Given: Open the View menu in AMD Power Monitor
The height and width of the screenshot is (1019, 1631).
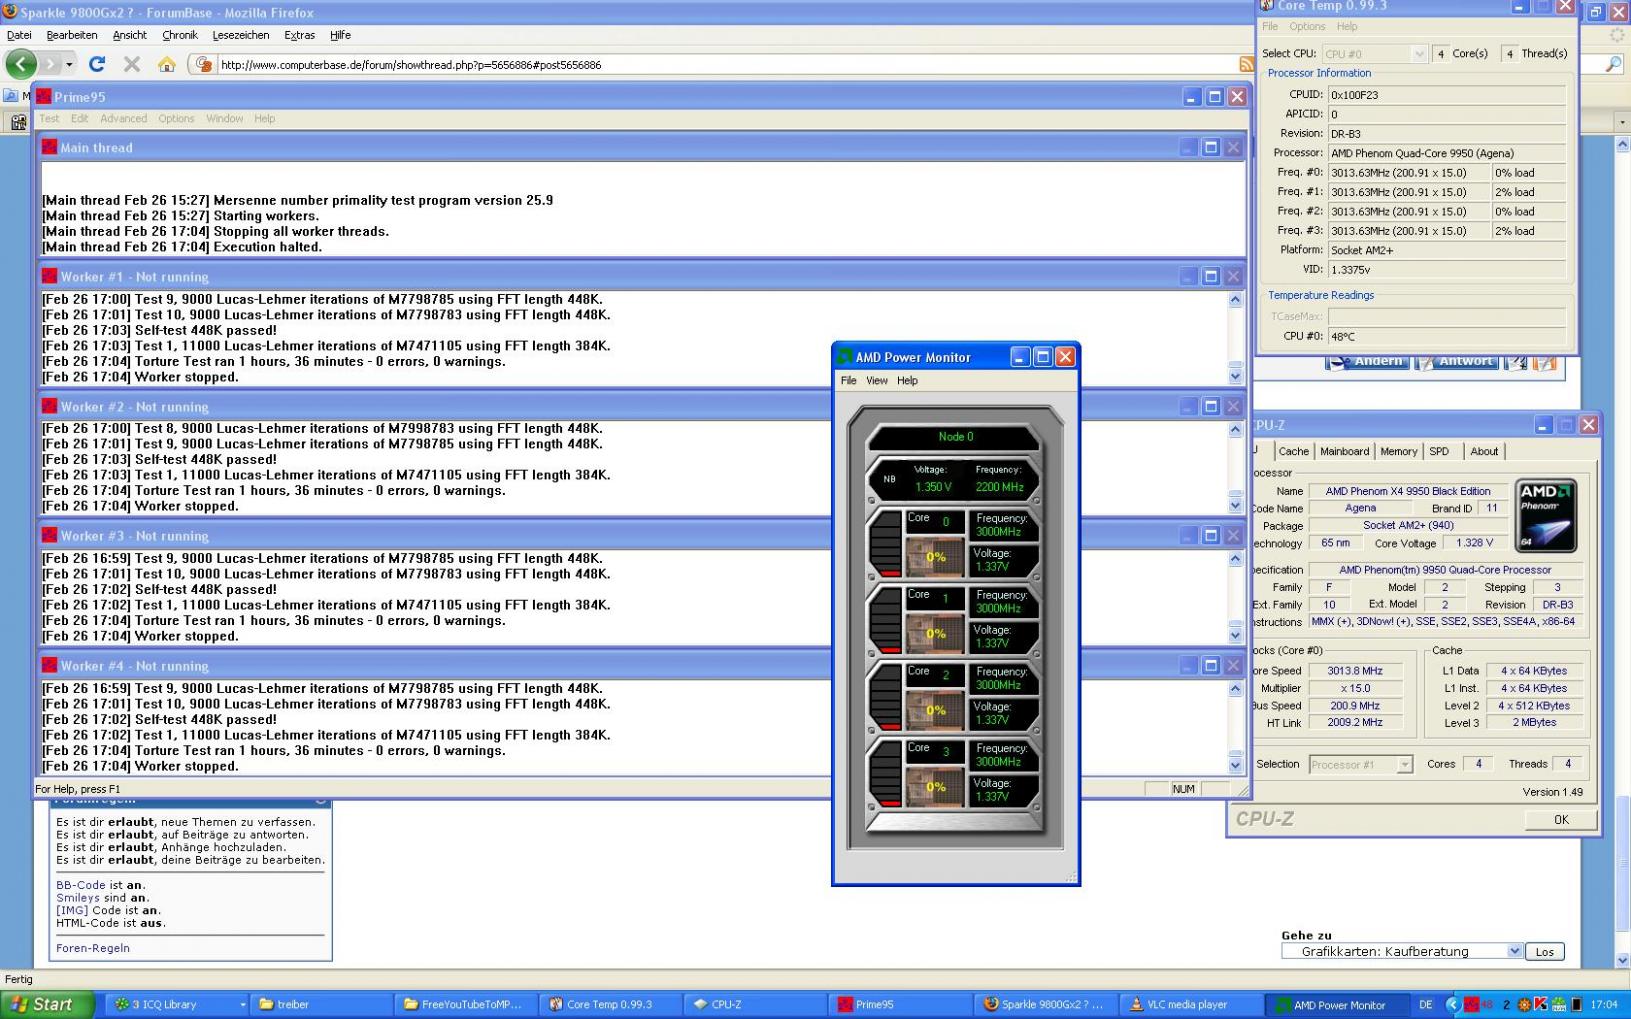Looking at the screenshot, I should (x=877, y=380).
